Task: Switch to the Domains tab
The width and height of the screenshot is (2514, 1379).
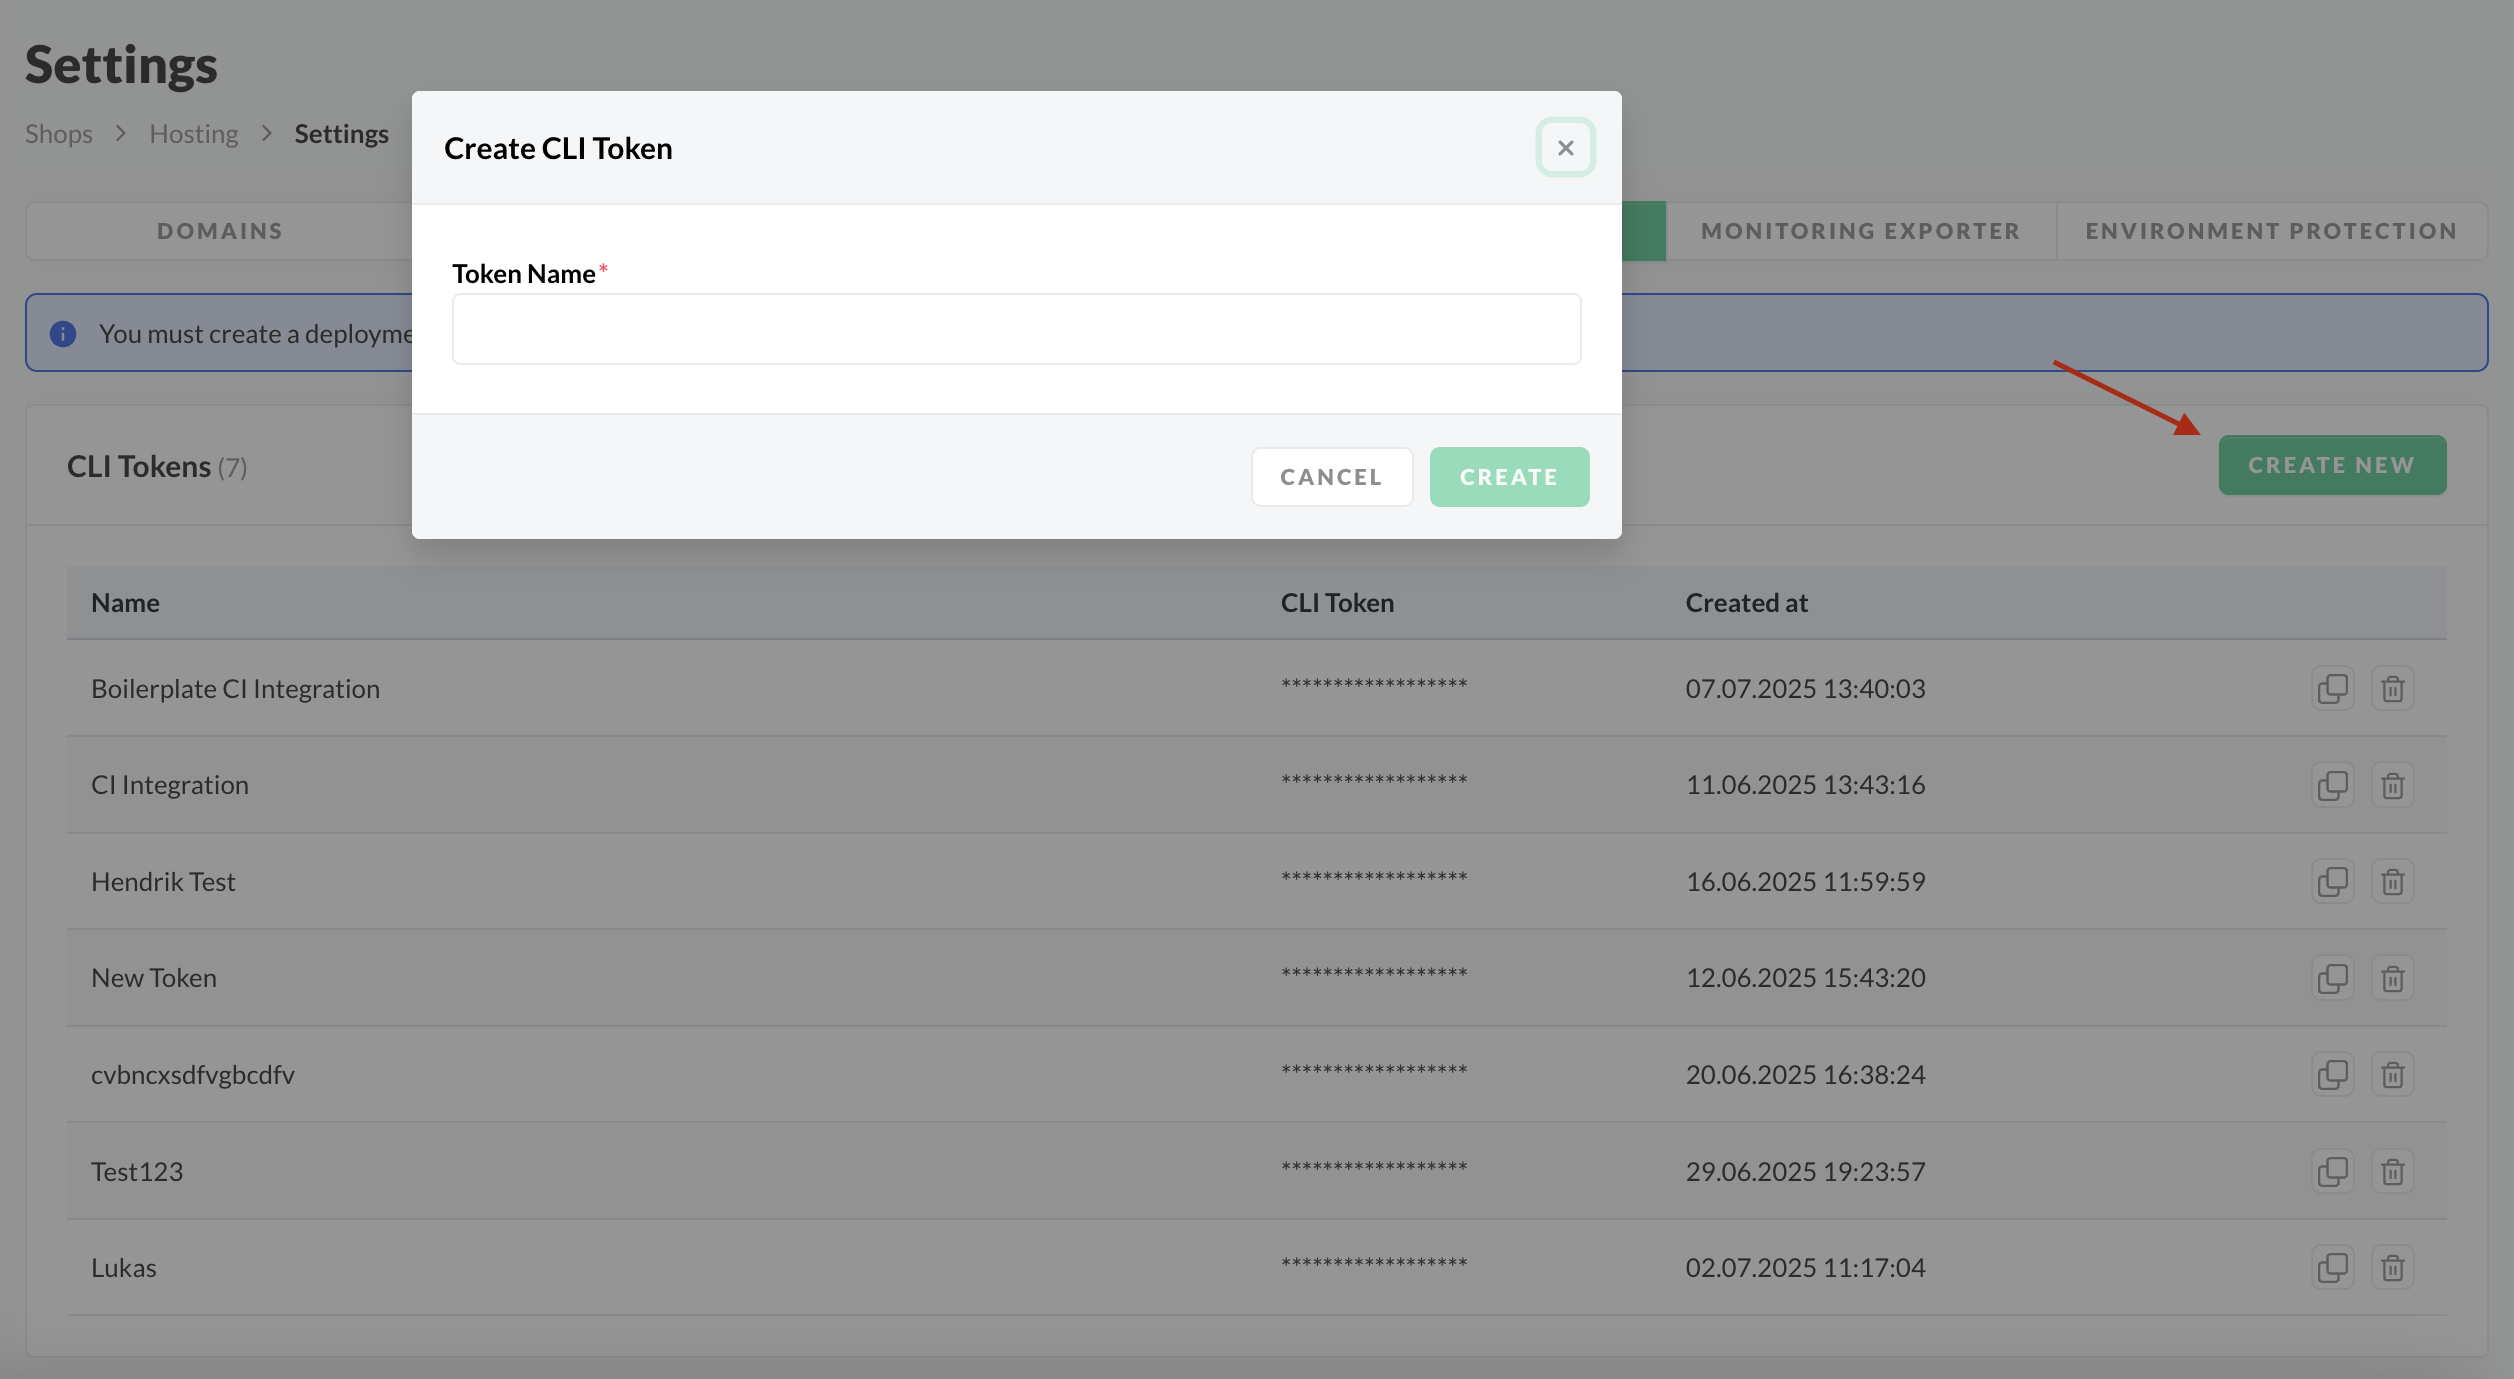Action: (220, 231)
